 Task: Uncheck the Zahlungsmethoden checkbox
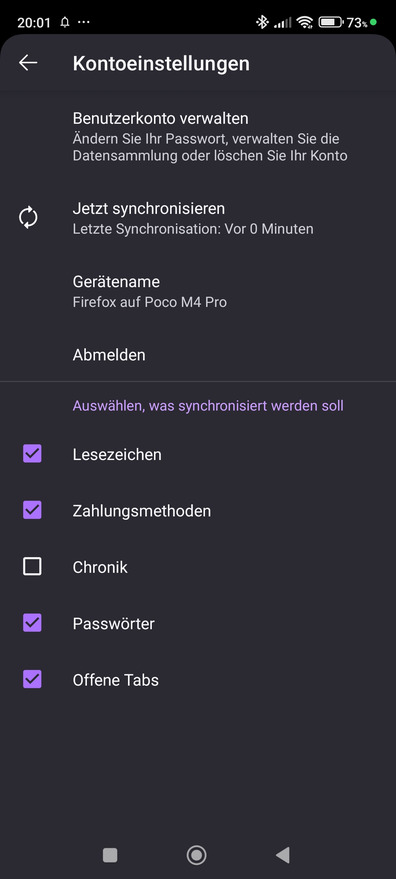pyautogui.click(x=32, y=510)
